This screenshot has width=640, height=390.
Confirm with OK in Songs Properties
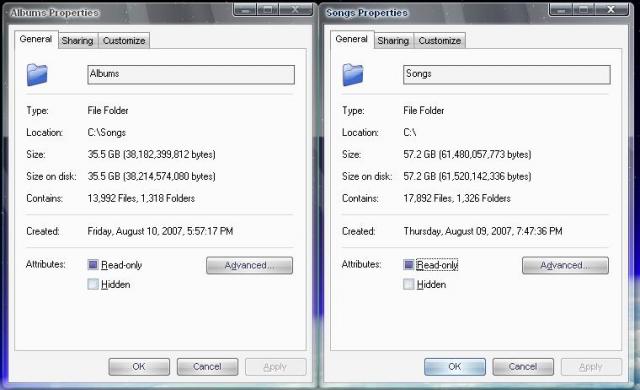(455, 367)
